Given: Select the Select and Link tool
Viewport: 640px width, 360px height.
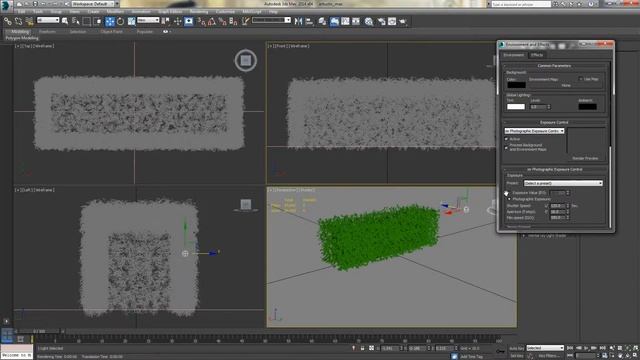Looking at the screenshot, I should (8, 21).
